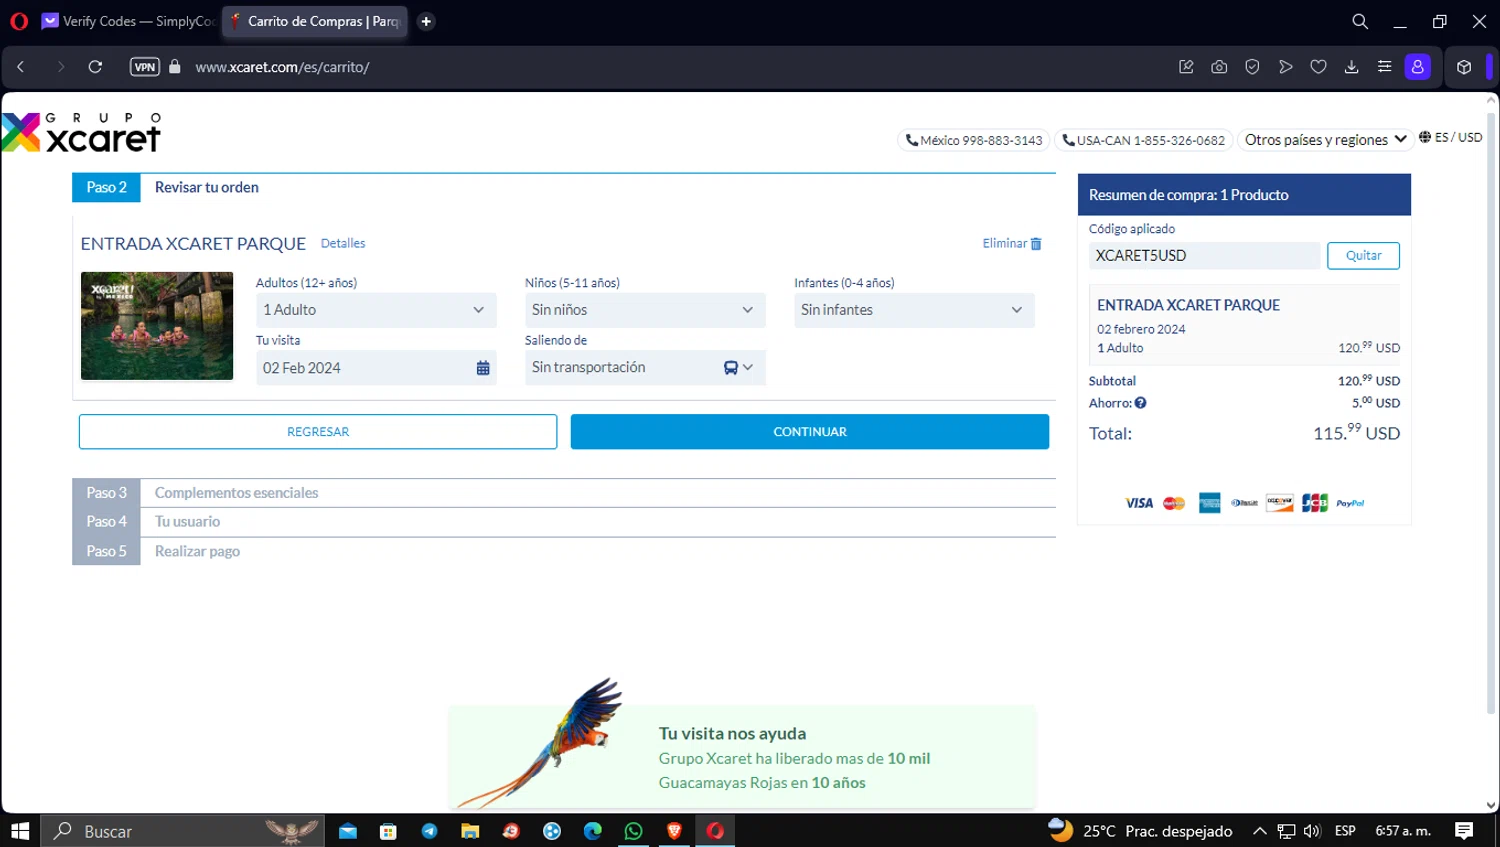Click Quitar to remove the promo code
This screenshot has width=1500, height=847.
(1362, 256)
